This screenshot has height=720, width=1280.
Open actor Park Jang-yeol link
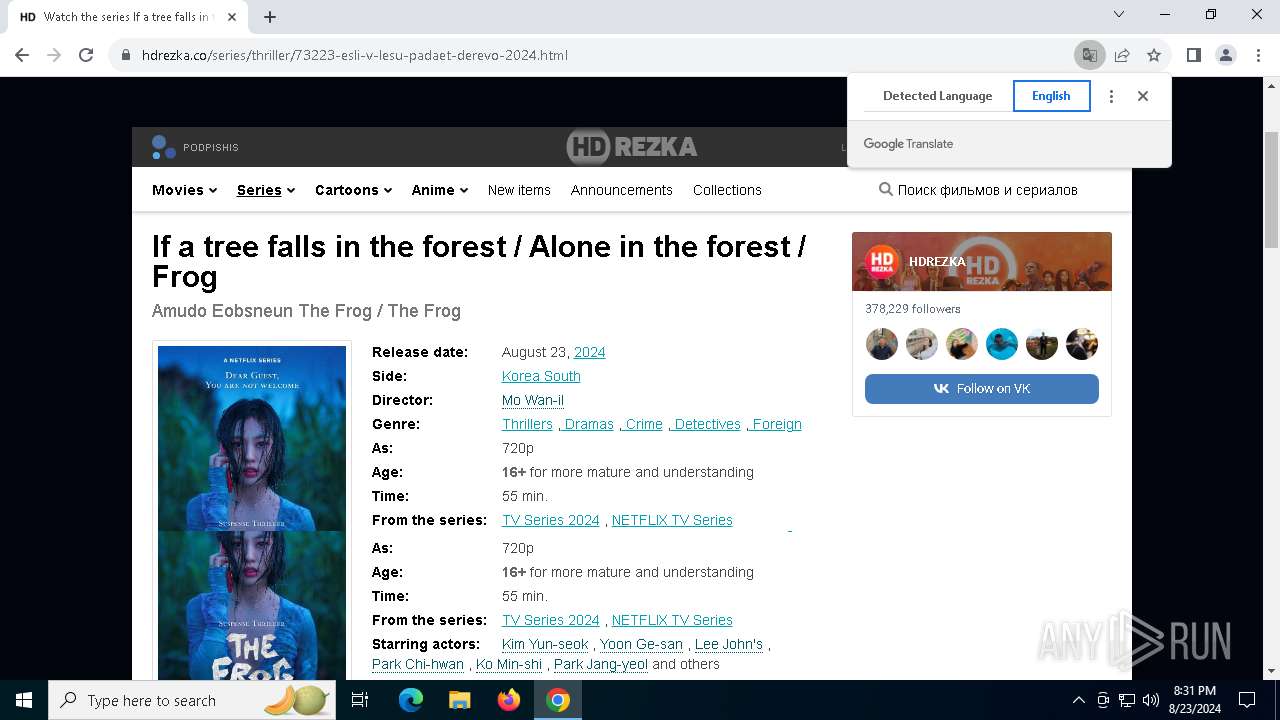(601, 664)
